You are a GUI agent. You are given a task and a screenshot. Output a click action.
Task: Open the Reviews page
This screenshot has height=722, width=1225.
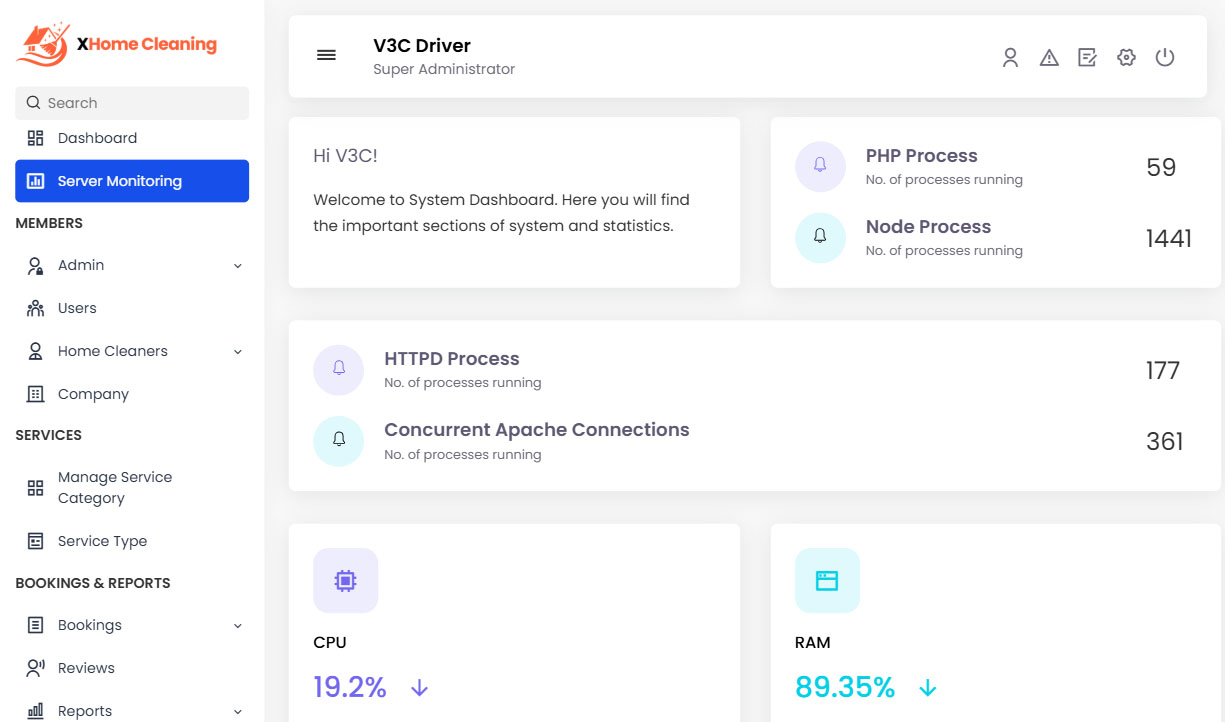tap(87, 667)
